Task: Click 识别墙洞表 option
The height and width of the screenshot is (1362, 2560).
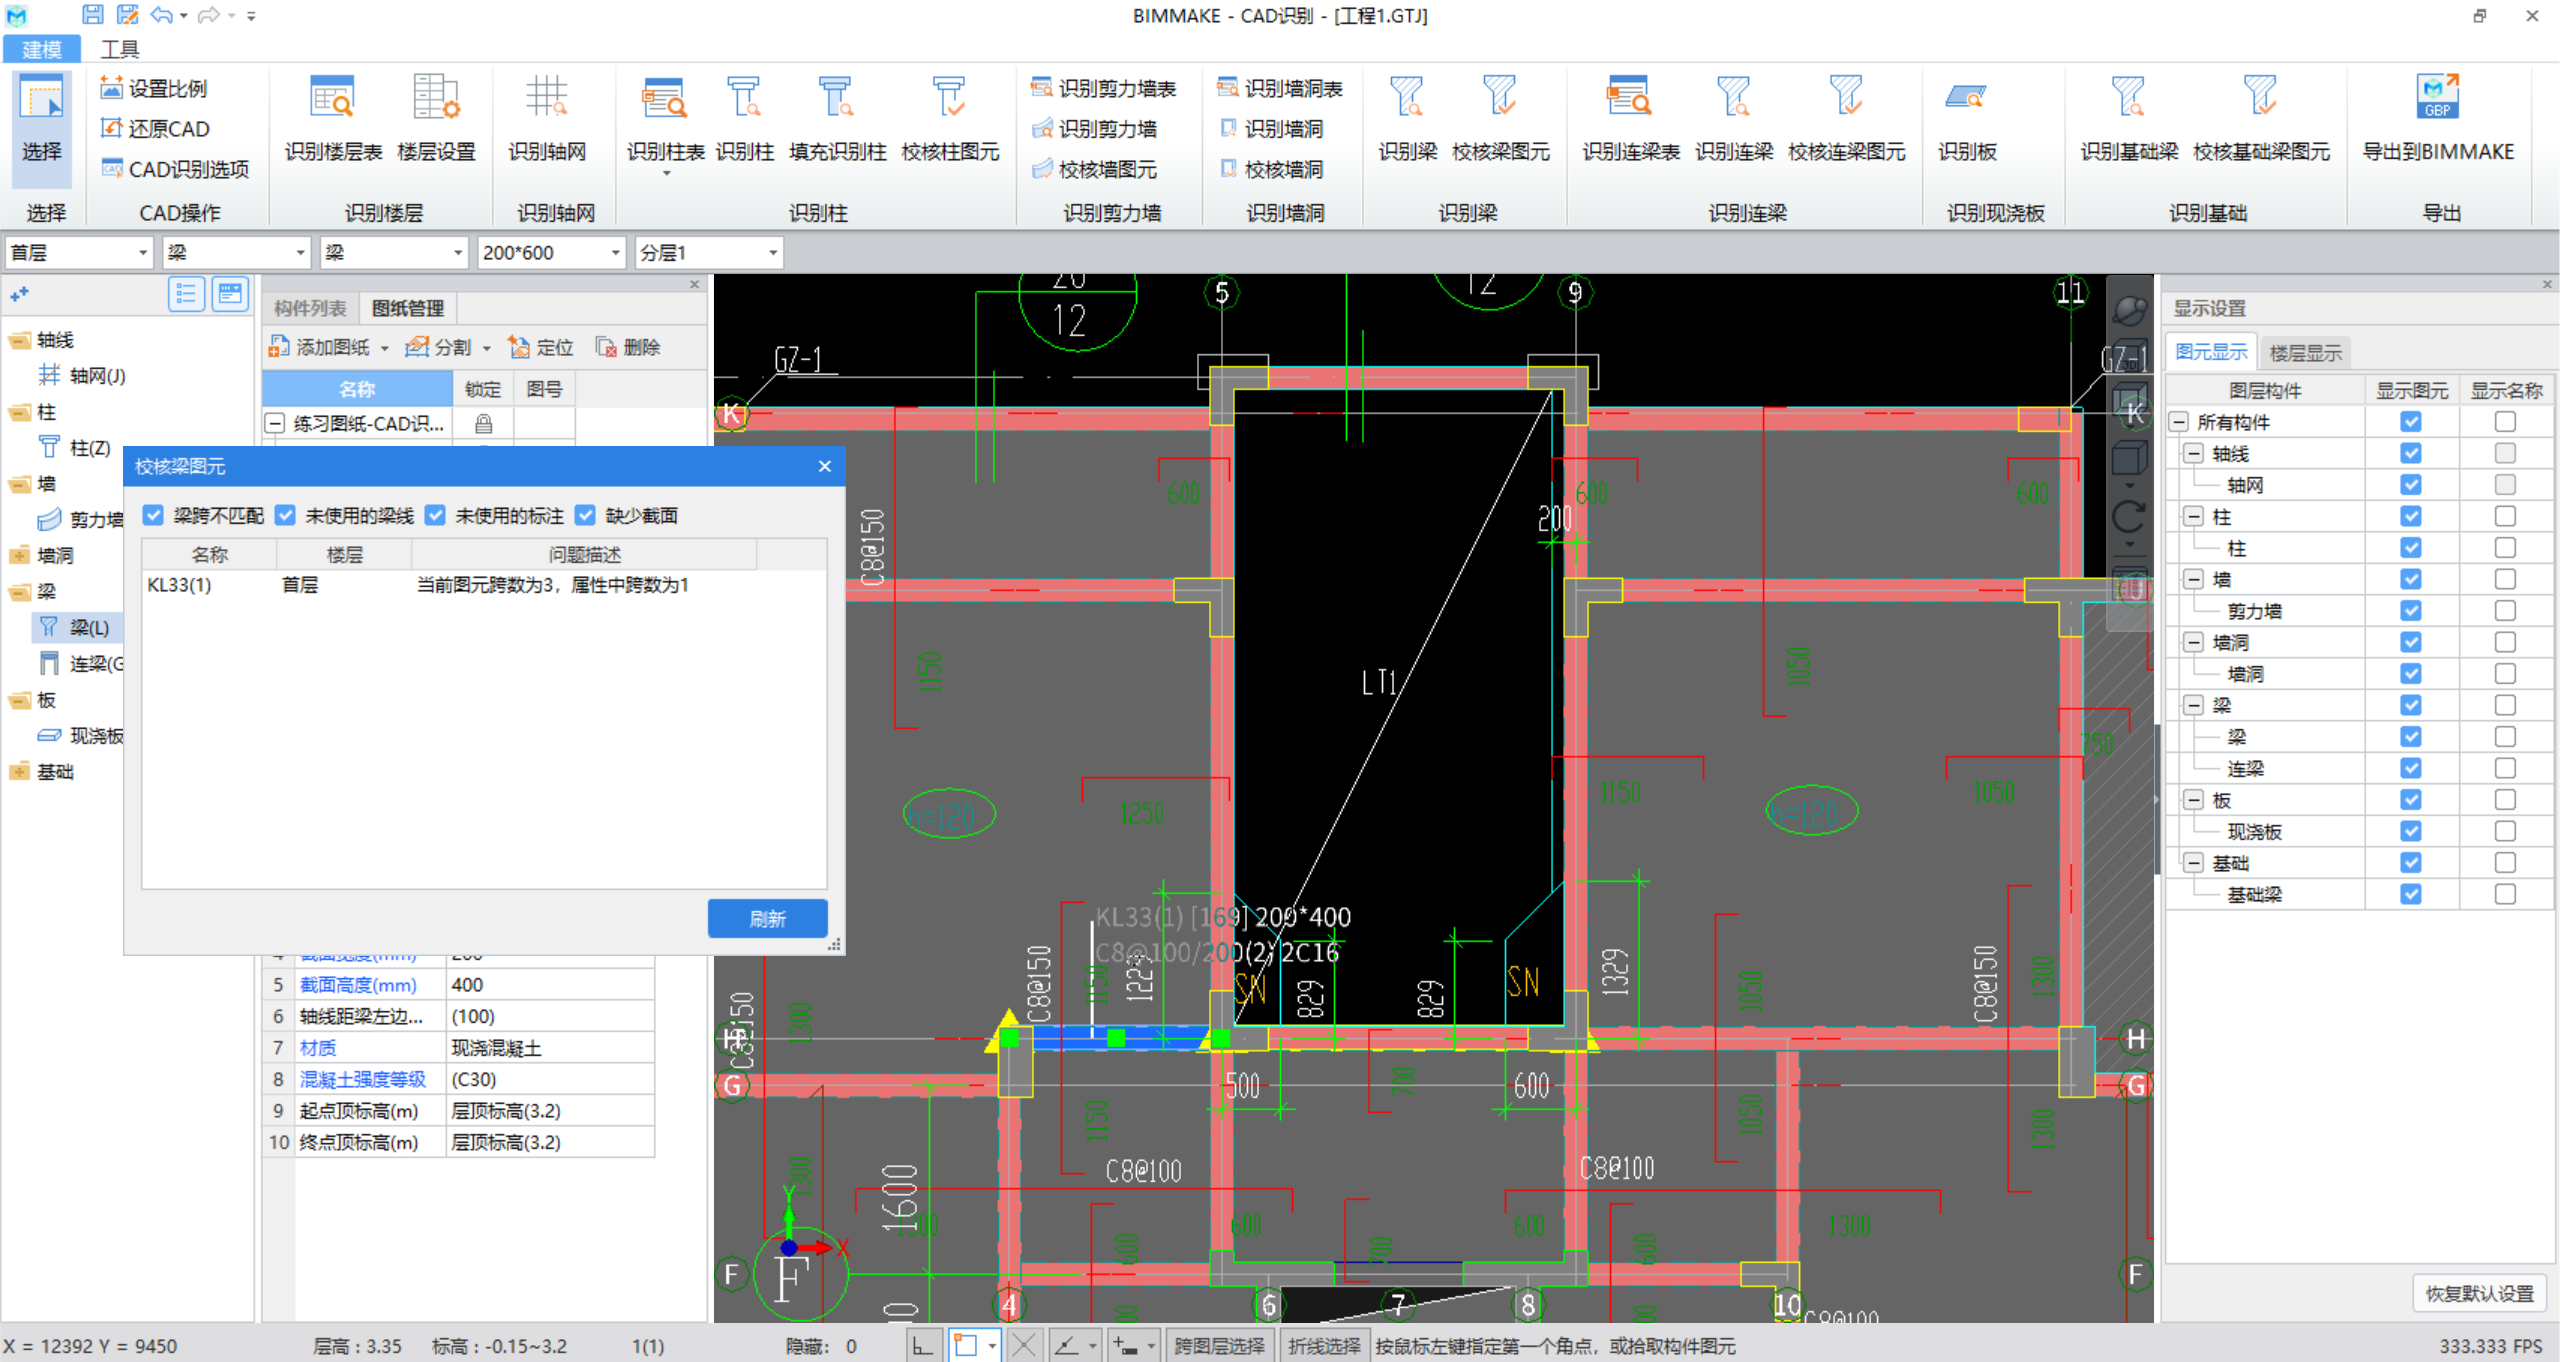Action: [x=1280, y=88]
